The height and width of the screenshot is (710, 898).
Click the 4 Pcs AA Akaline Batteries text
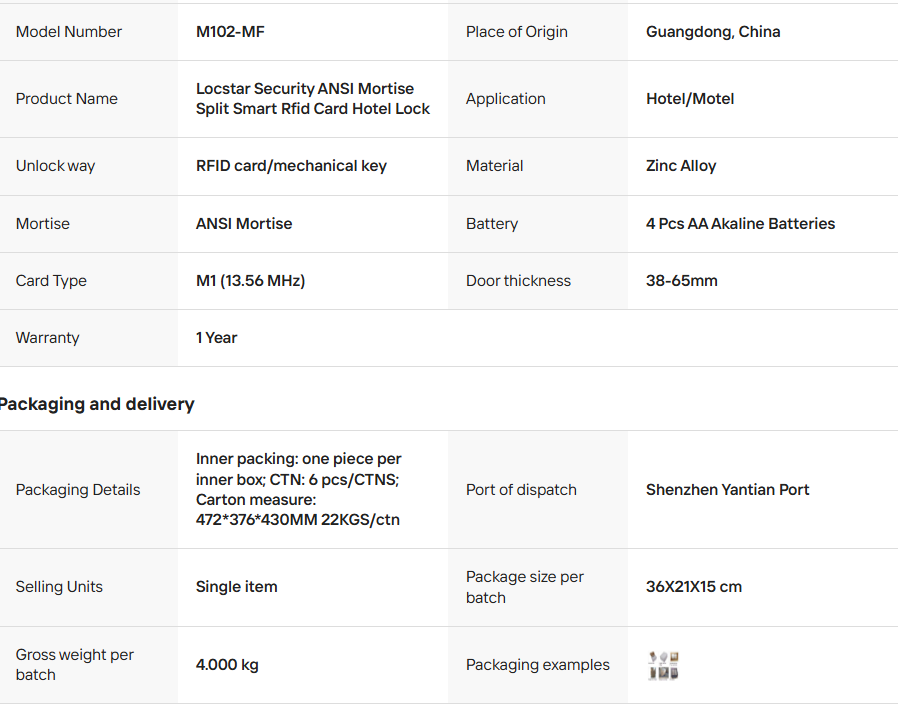coord(740,224)
